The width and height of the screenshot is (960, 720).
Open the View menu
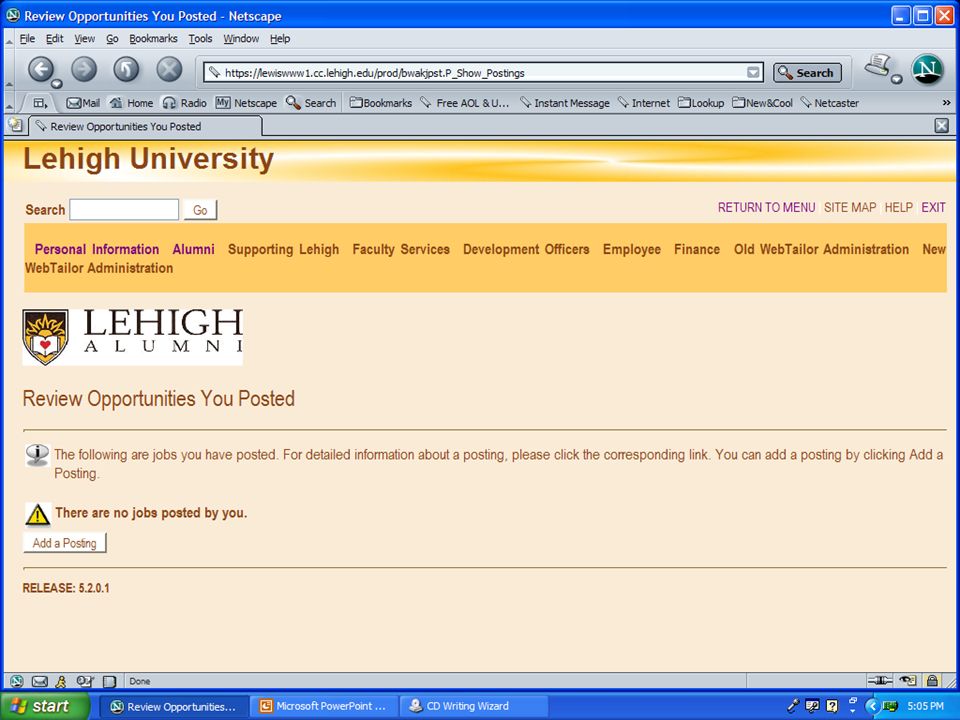84,39
